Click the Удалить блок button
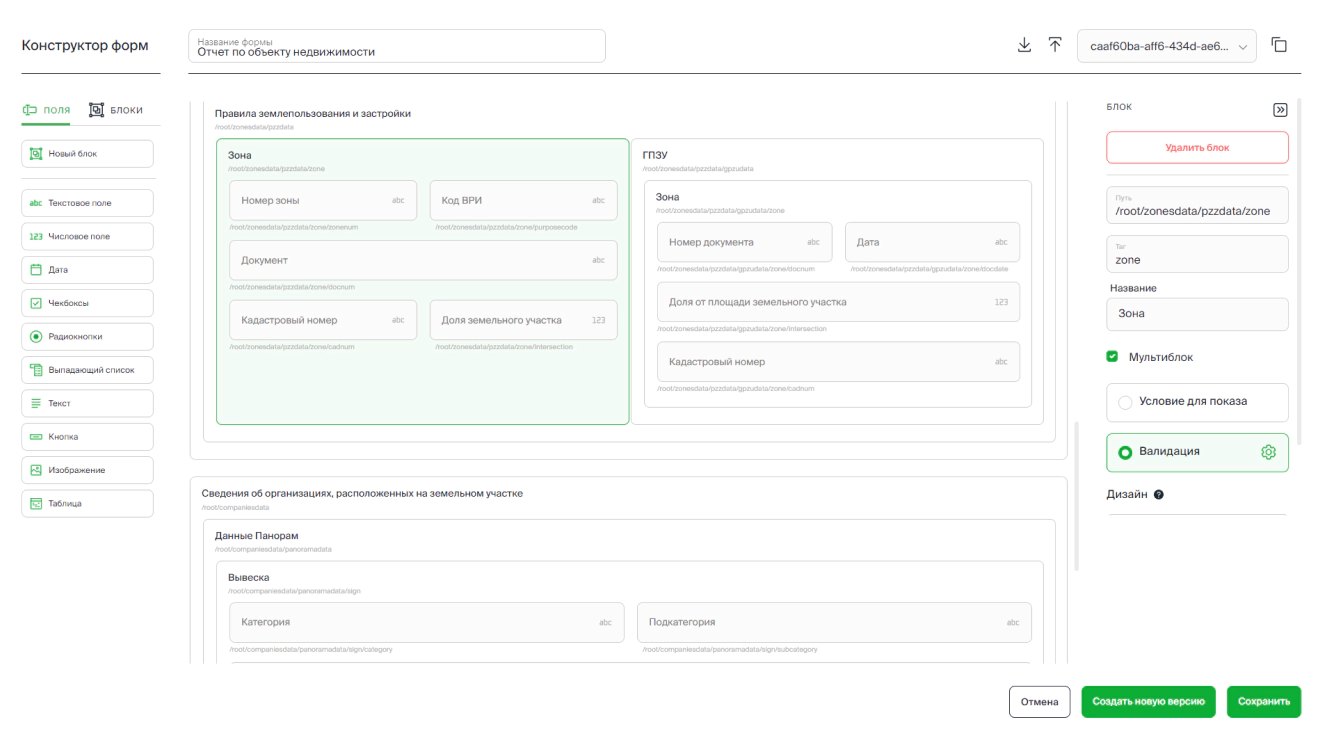 coord(1197,147)
